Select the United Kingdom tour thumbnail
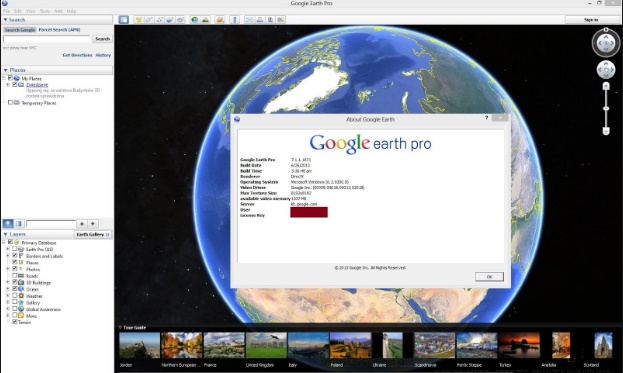Image resolution: width=623 pixels, height=373 pixels. (266, 345)
